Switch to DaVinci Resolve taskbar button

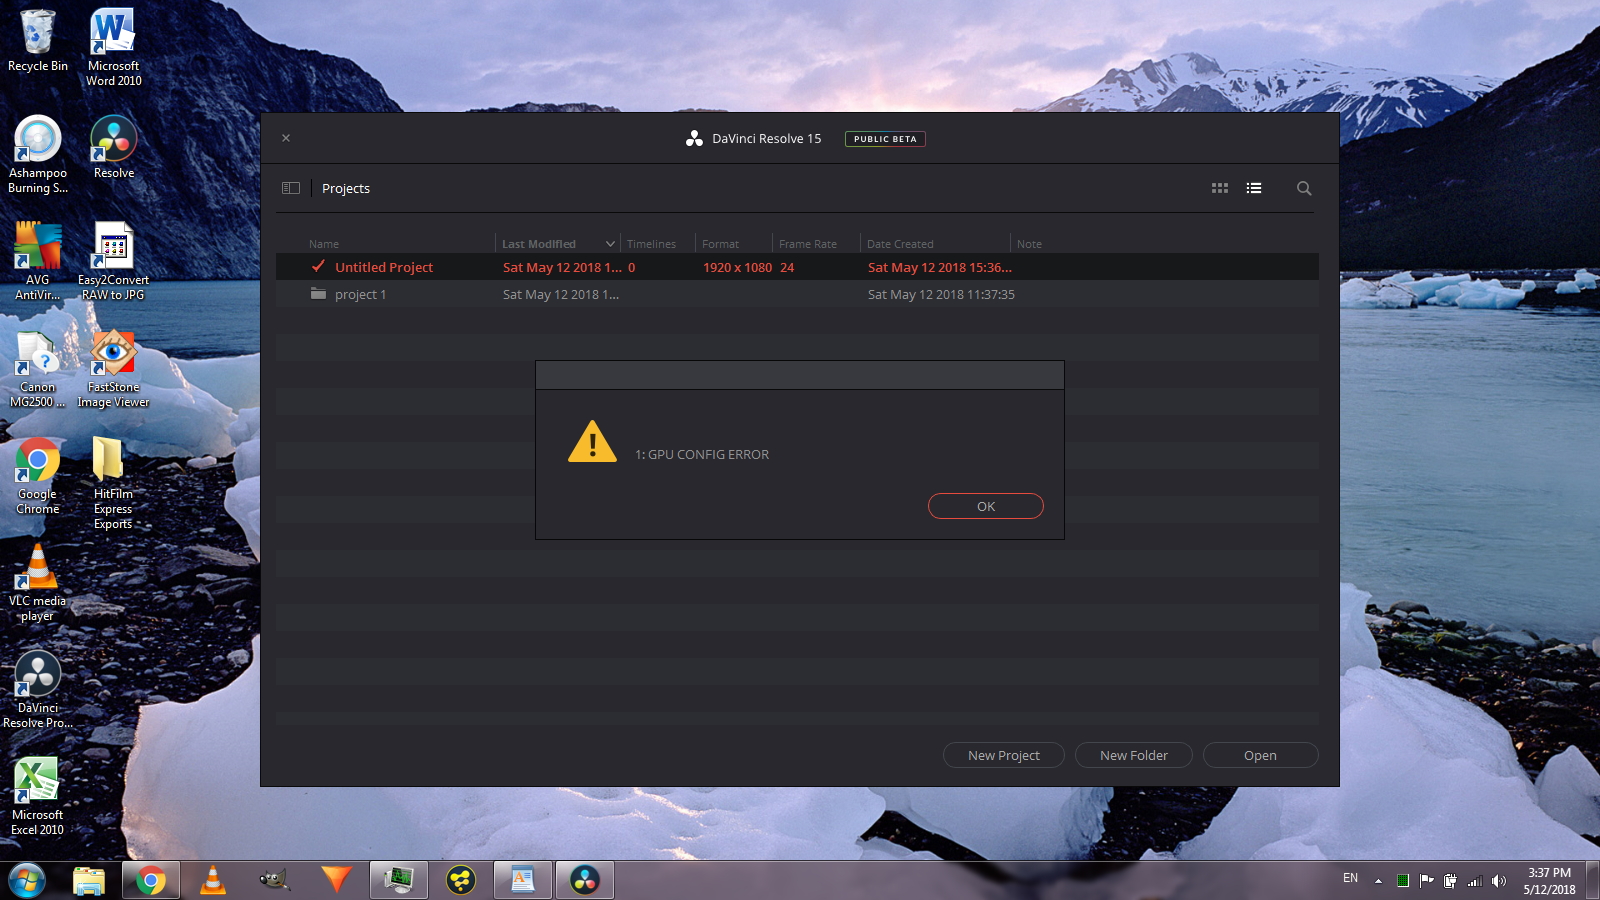pos(585,881)
